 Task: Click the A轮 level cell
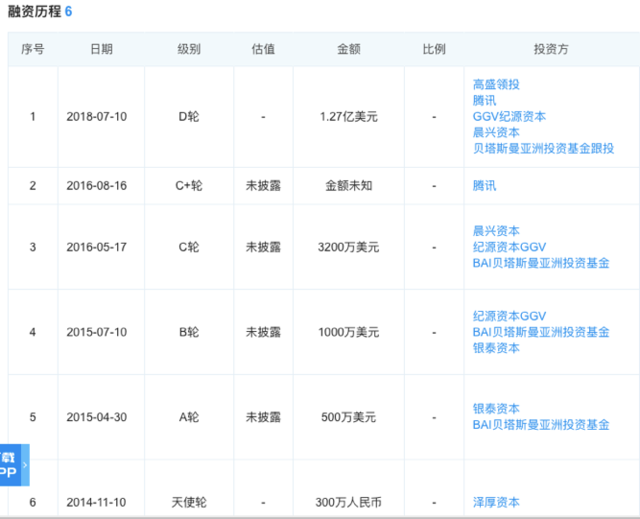[x=189, y=417]
